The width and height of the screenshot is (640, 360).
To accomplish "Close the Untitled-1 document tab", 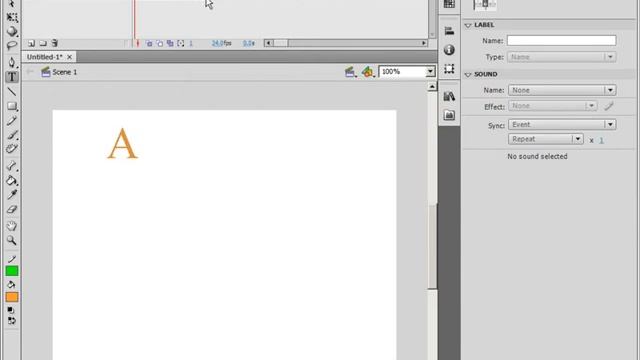I will coord(69,57).
